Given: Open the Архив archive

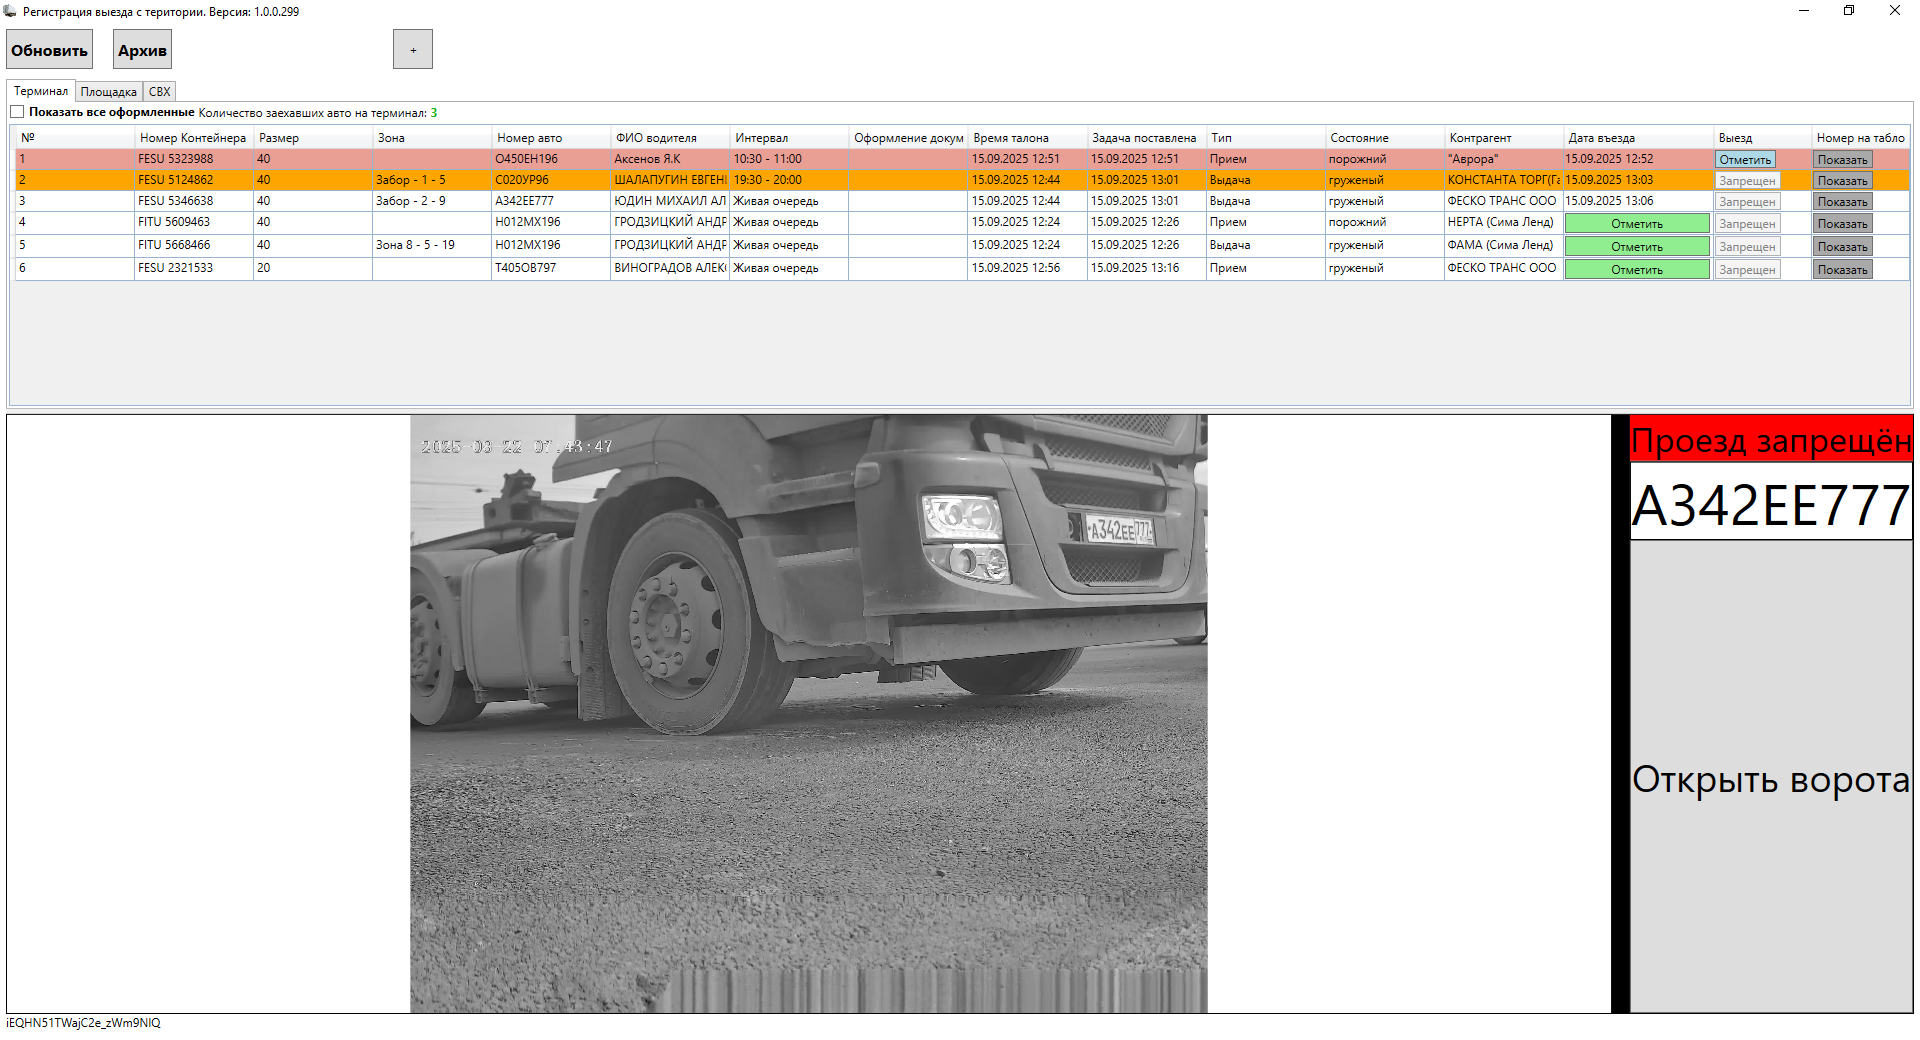Looking at the screenshot, I should point(142,50).
